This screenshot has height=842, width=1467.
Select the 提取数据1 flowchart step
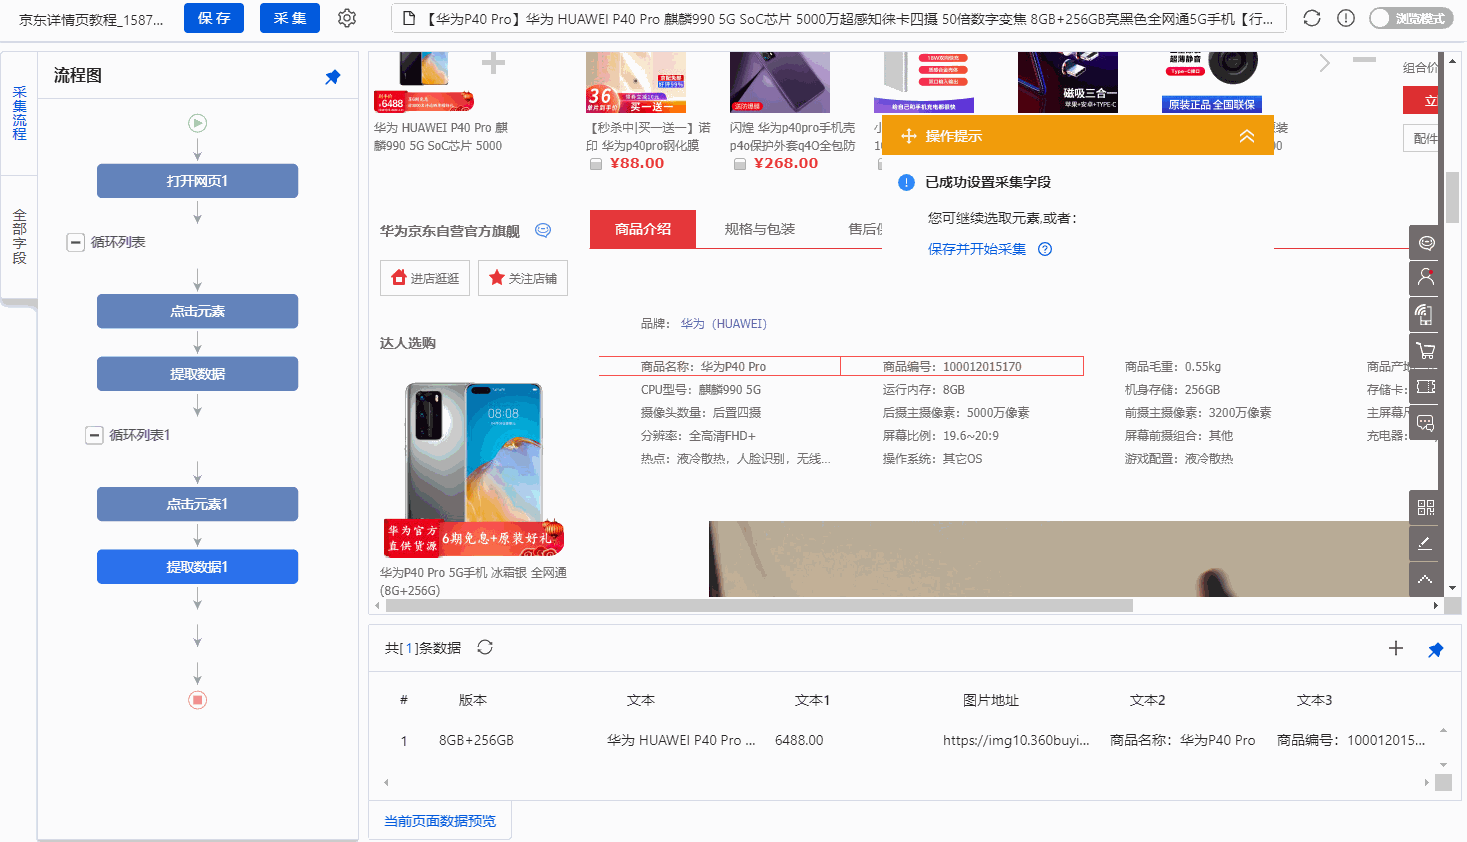[197, 567]
